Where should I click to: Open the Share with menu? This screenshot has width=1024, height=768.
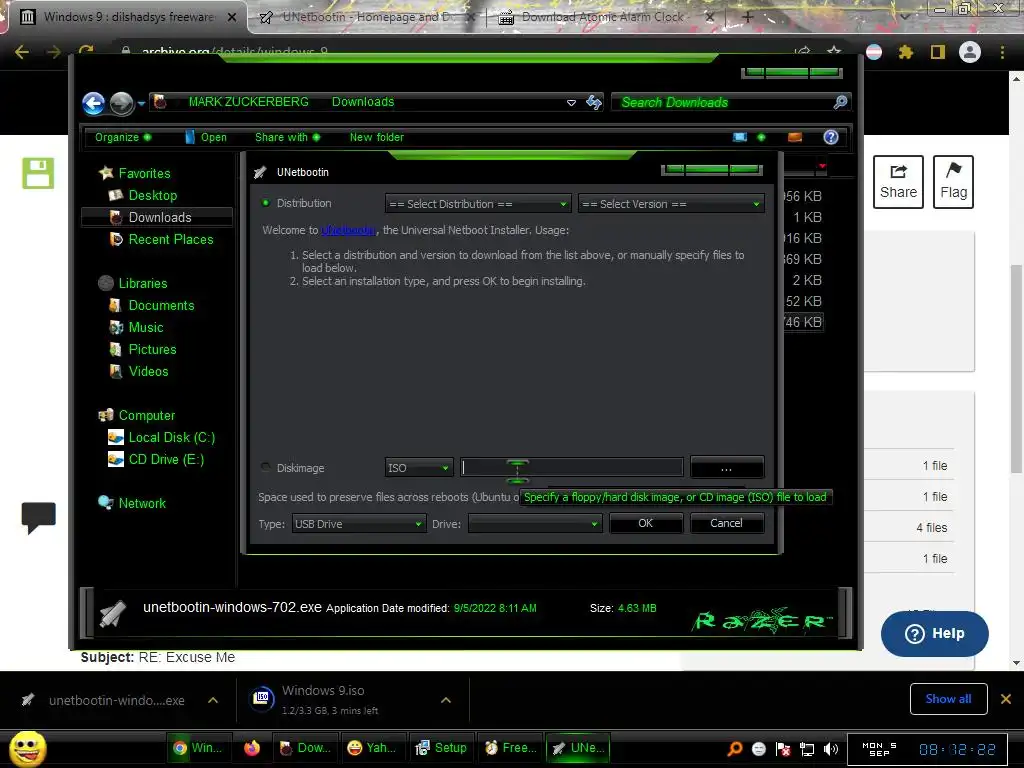[287, 137]
